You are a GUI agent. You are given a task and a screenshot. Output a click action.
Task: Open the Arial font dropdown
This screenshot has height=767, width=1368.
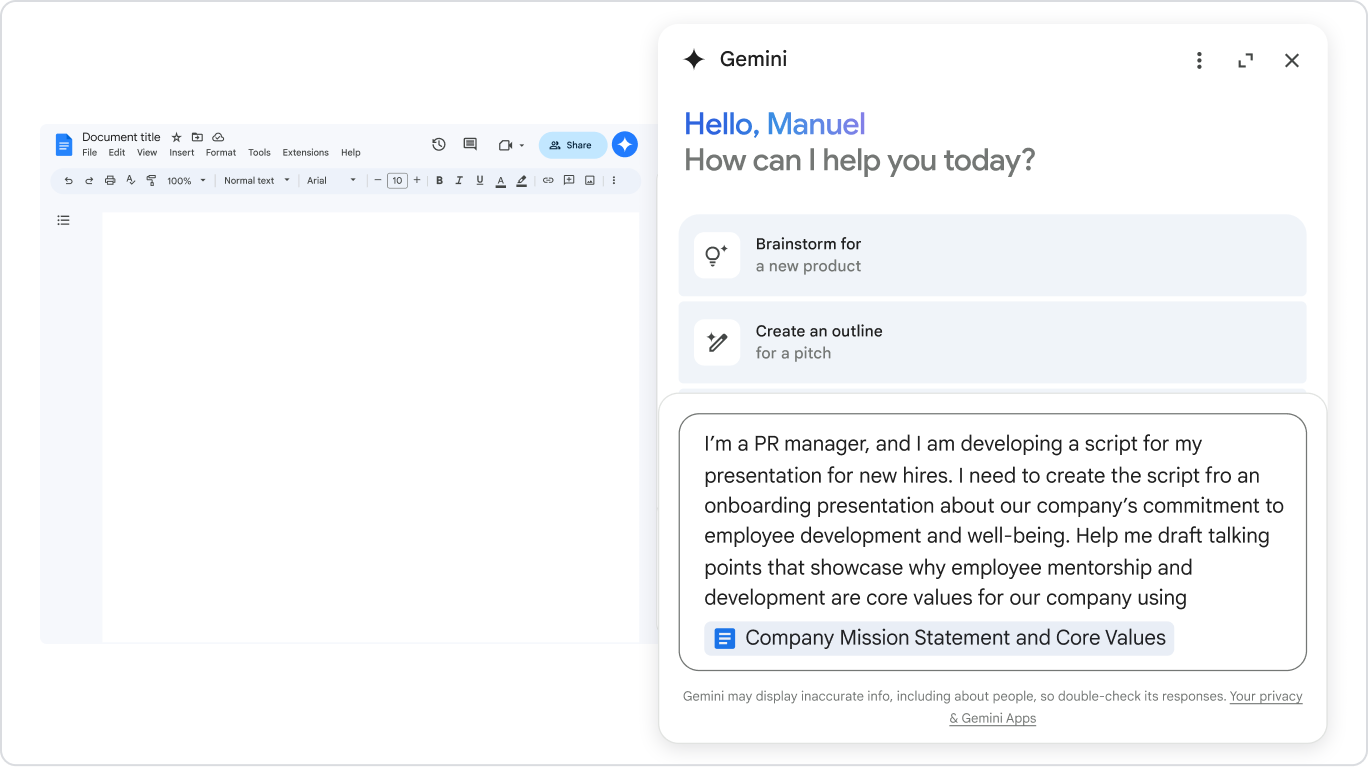(328, 181)
